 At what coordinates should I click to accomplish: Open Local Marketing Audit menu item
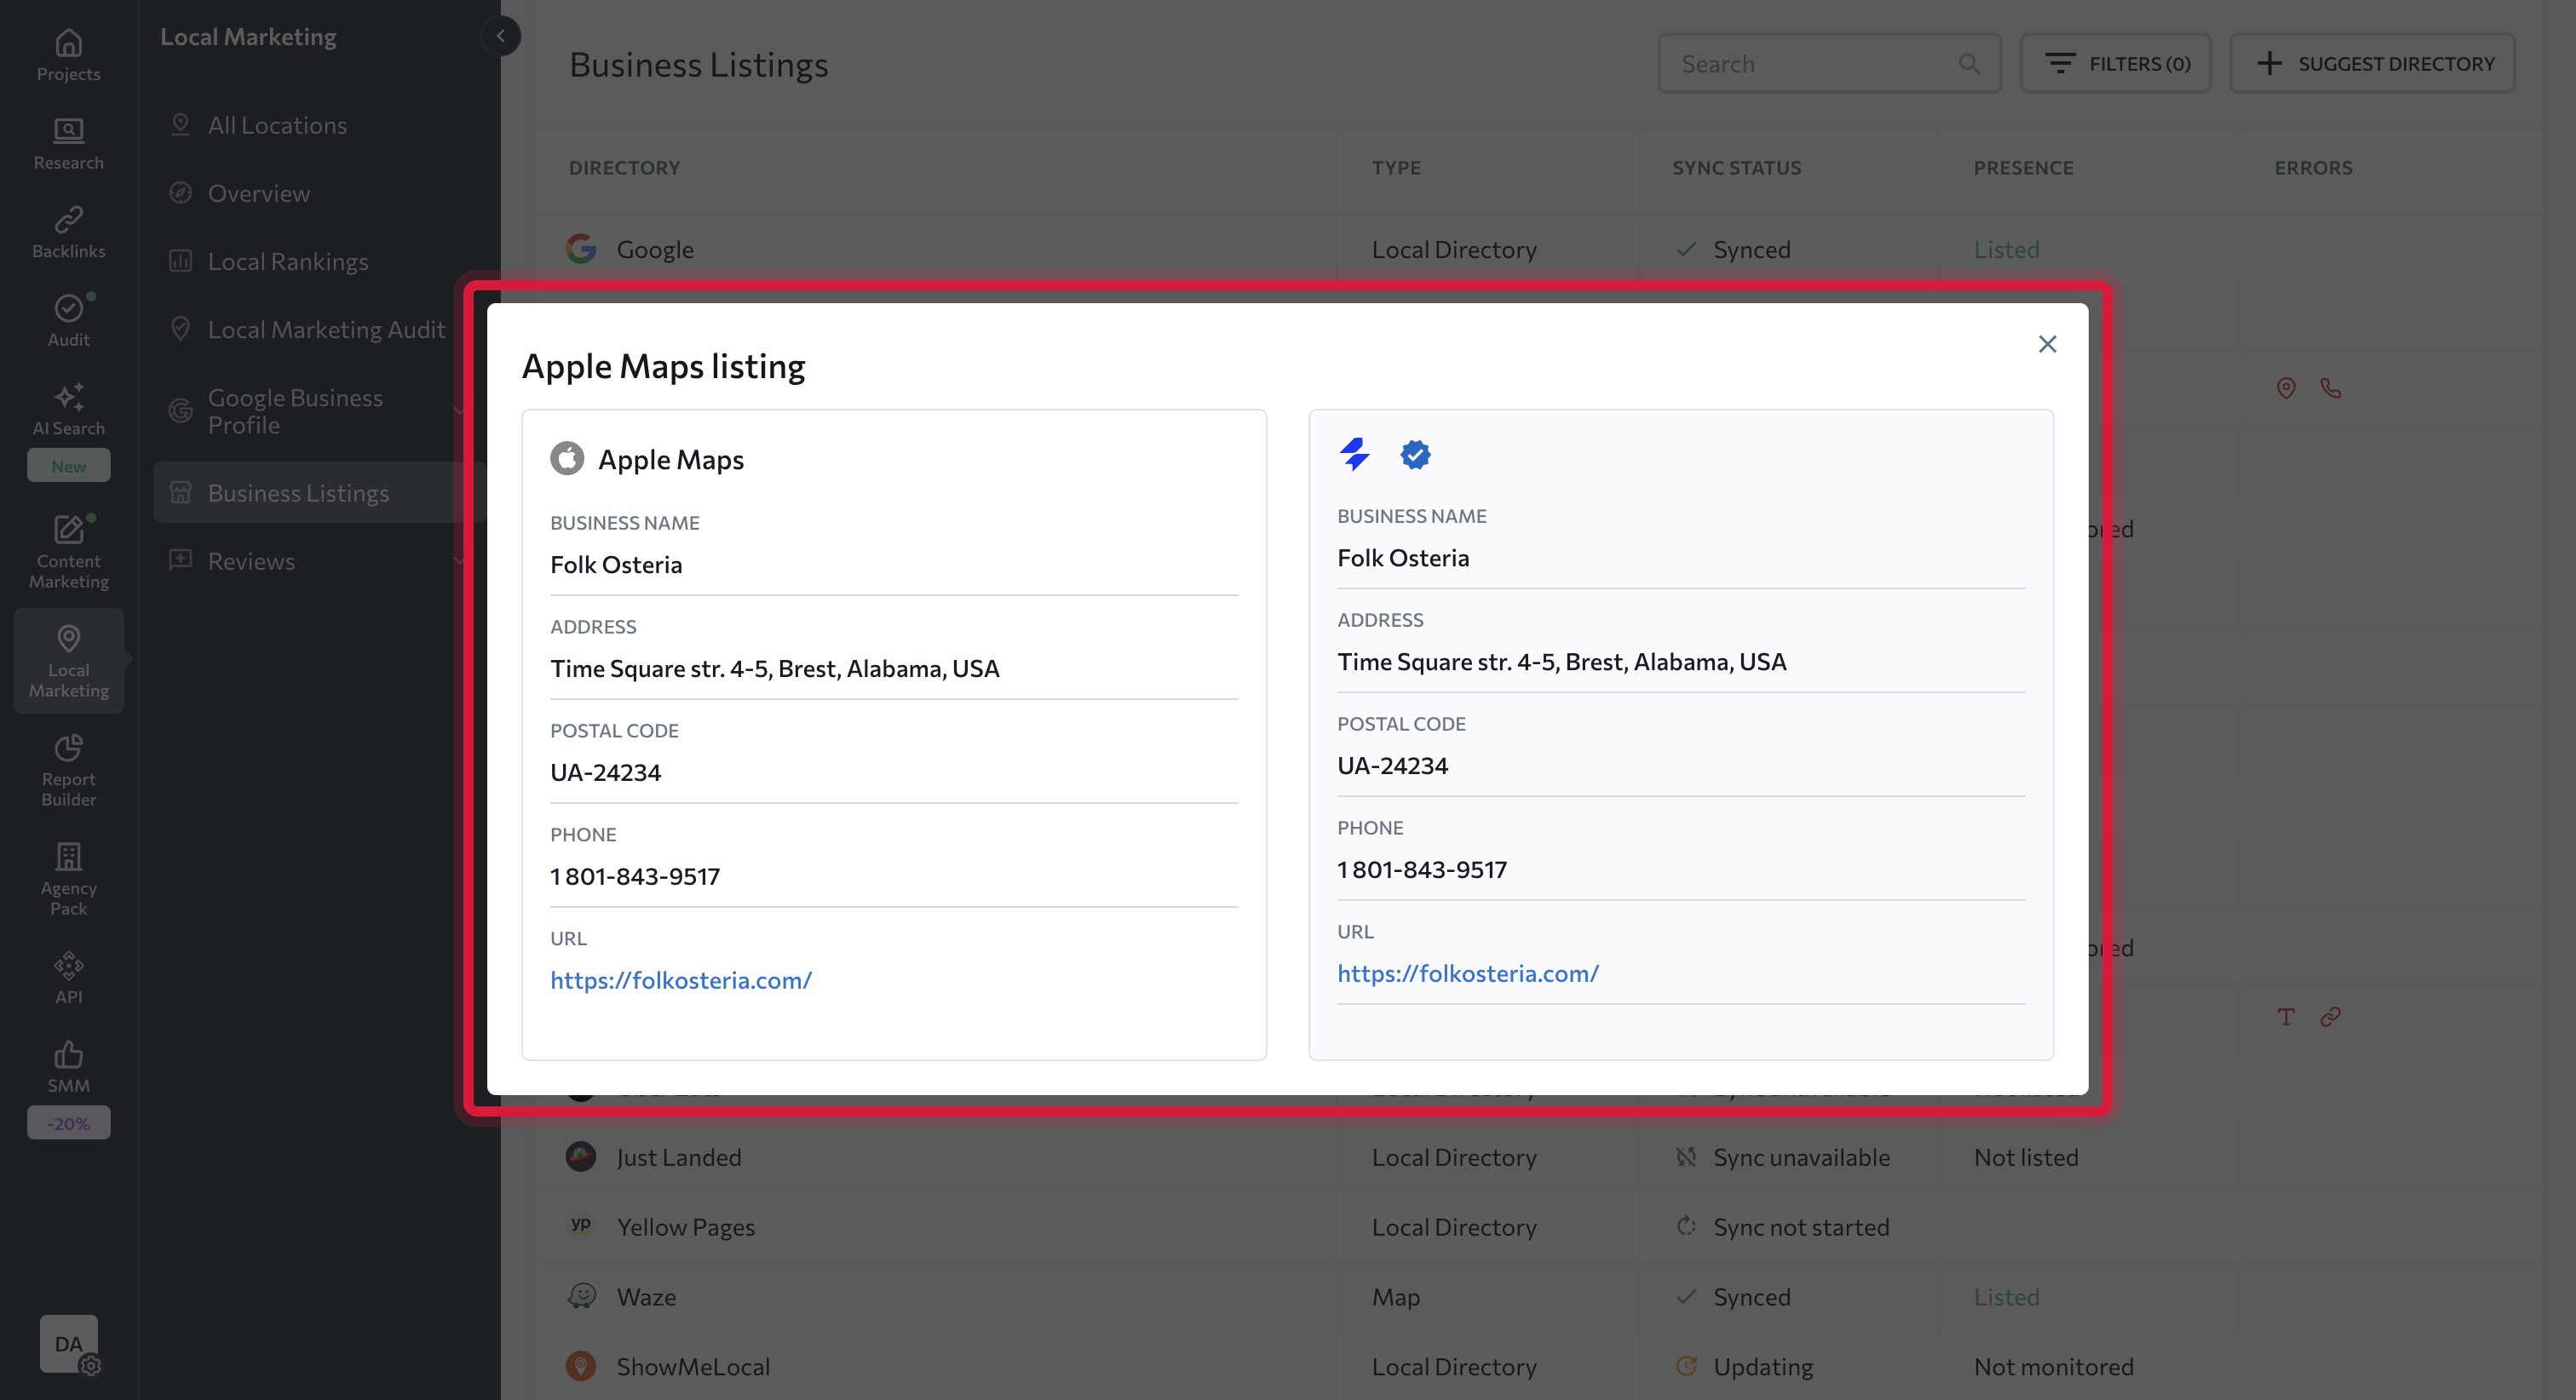326,329
